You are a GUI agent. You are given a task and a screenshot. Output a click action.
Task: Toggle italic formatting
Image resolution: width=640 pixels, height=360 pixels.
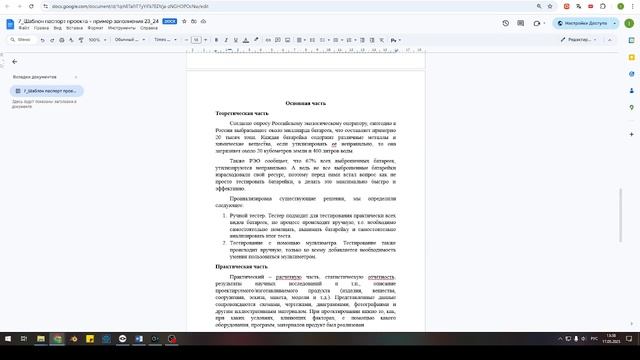[x=226, y=40]
